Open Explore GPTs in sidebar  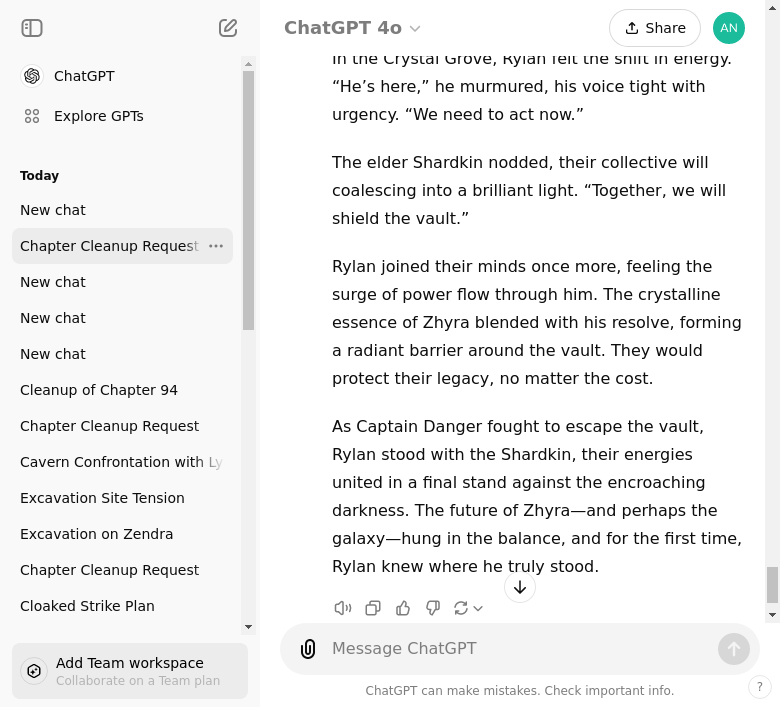coord(98,116)
